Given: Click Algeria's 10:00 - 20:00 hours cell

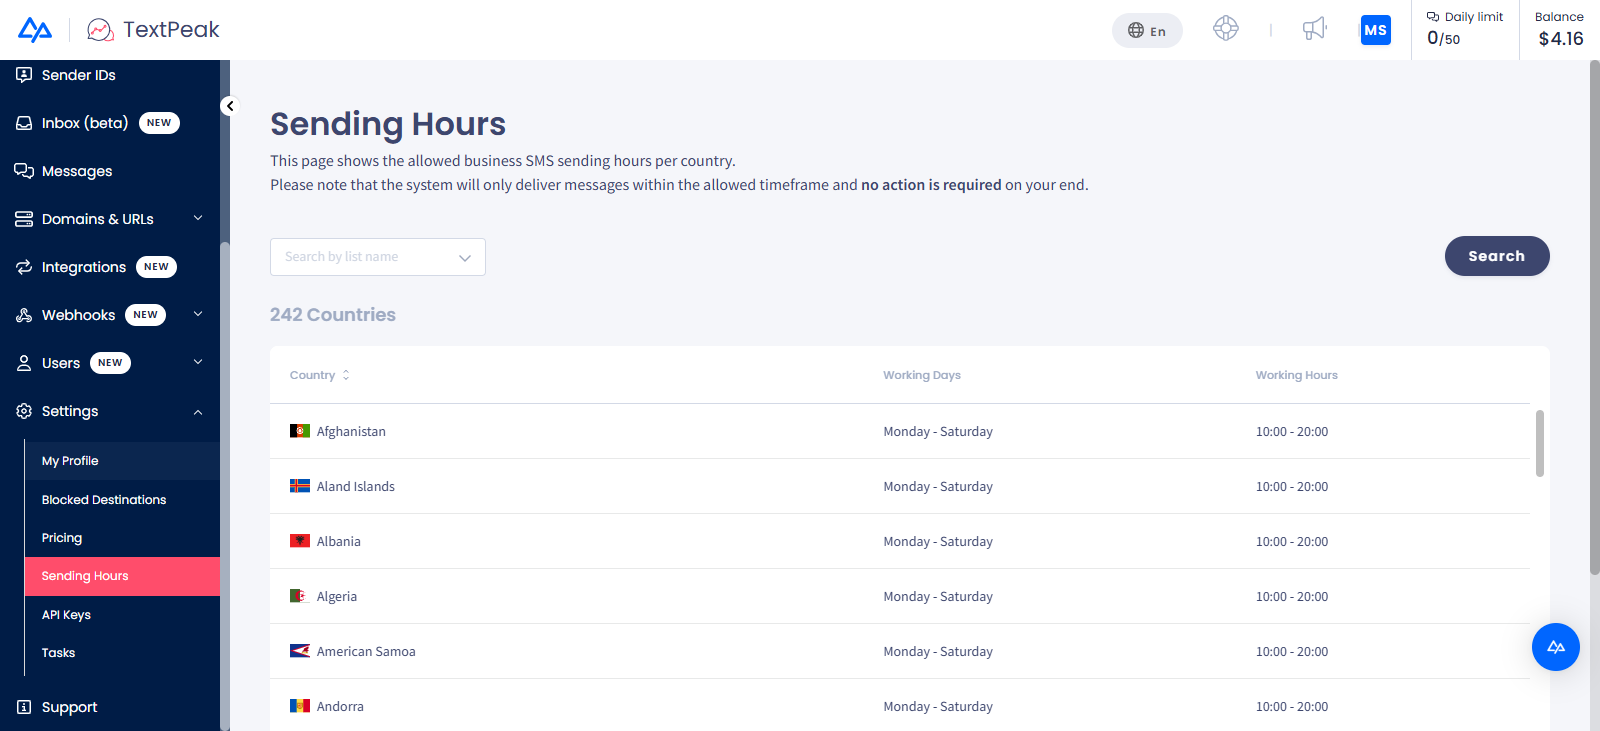Looking at the screenshot, I should tap(1292, 596).
